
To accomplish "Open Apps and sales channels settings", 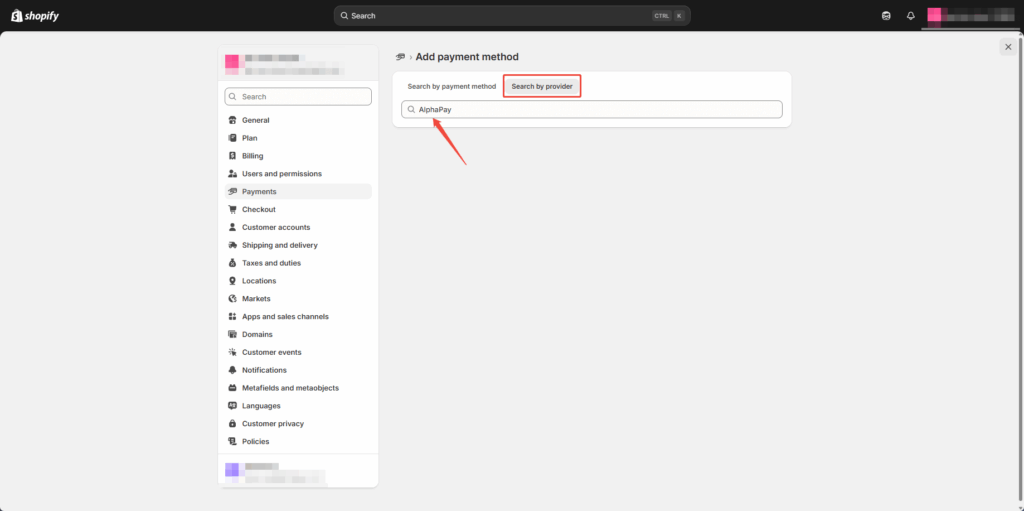I will pyautogui.click(x=285, y=317).
